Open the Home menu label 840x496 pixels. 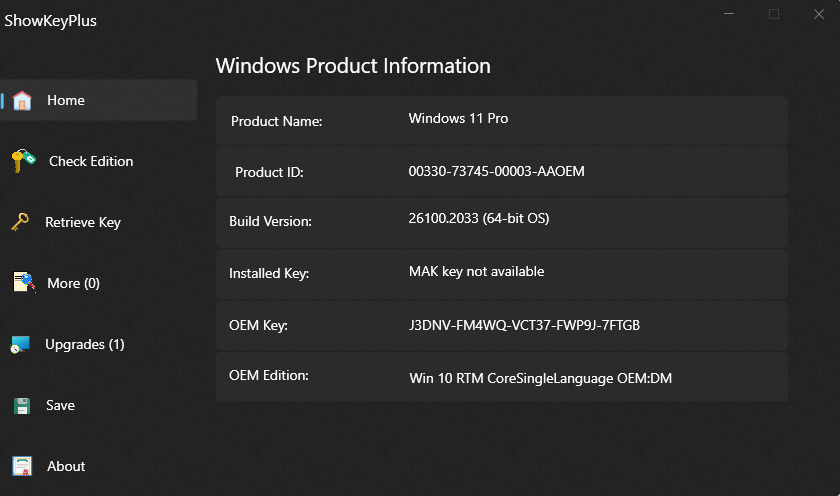(x=66, y=100)
